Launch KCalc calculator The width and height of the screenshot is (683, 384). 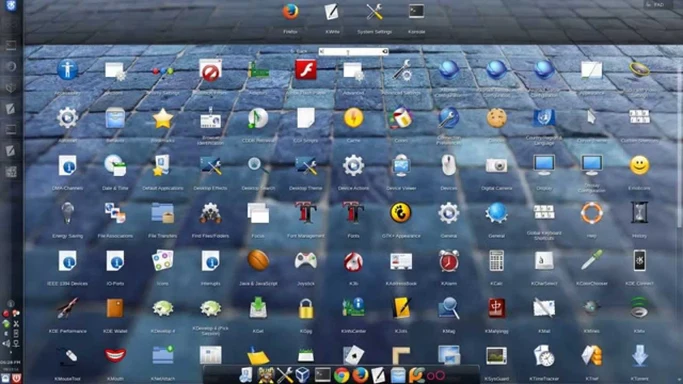coord(496,261)
